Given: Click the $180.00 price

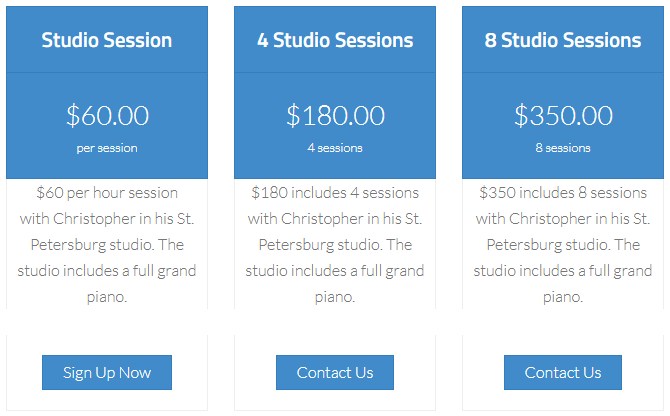Looking at the screenshot, I should click(335, 115).
